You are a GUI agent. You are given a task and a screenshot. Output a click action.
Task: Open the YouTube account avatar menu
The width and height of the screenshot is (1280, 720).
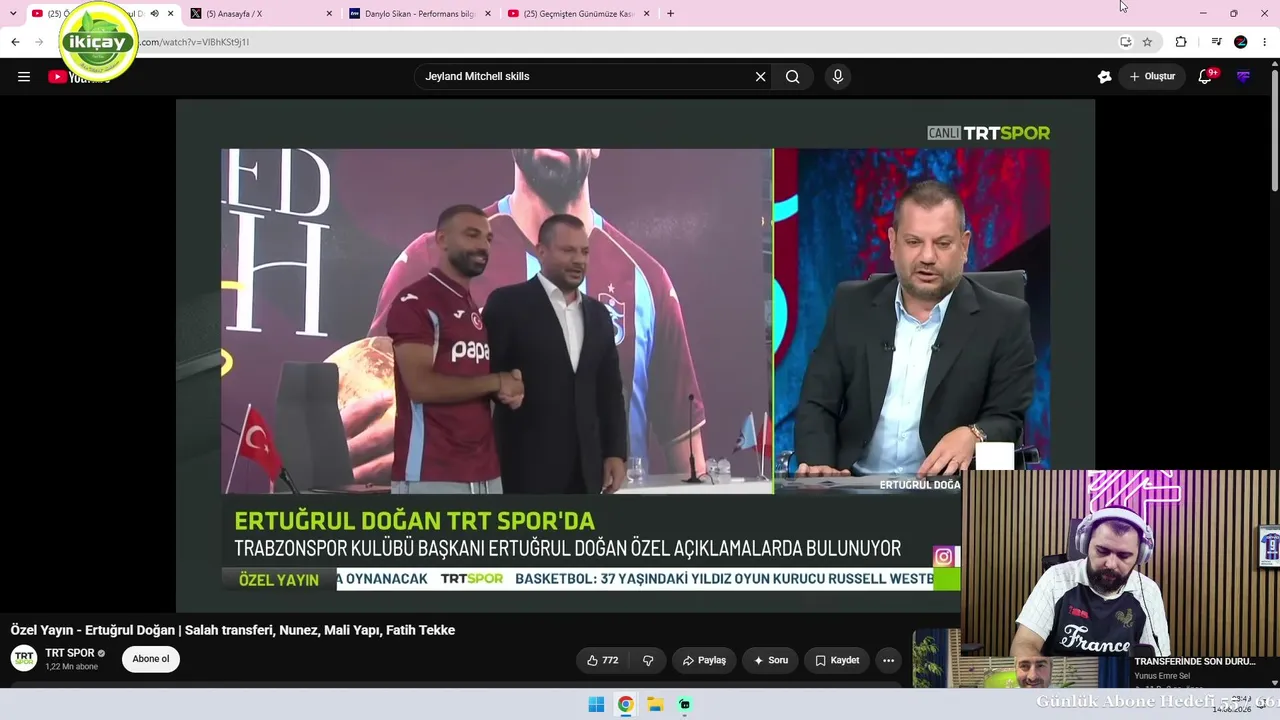point(1243,77)
